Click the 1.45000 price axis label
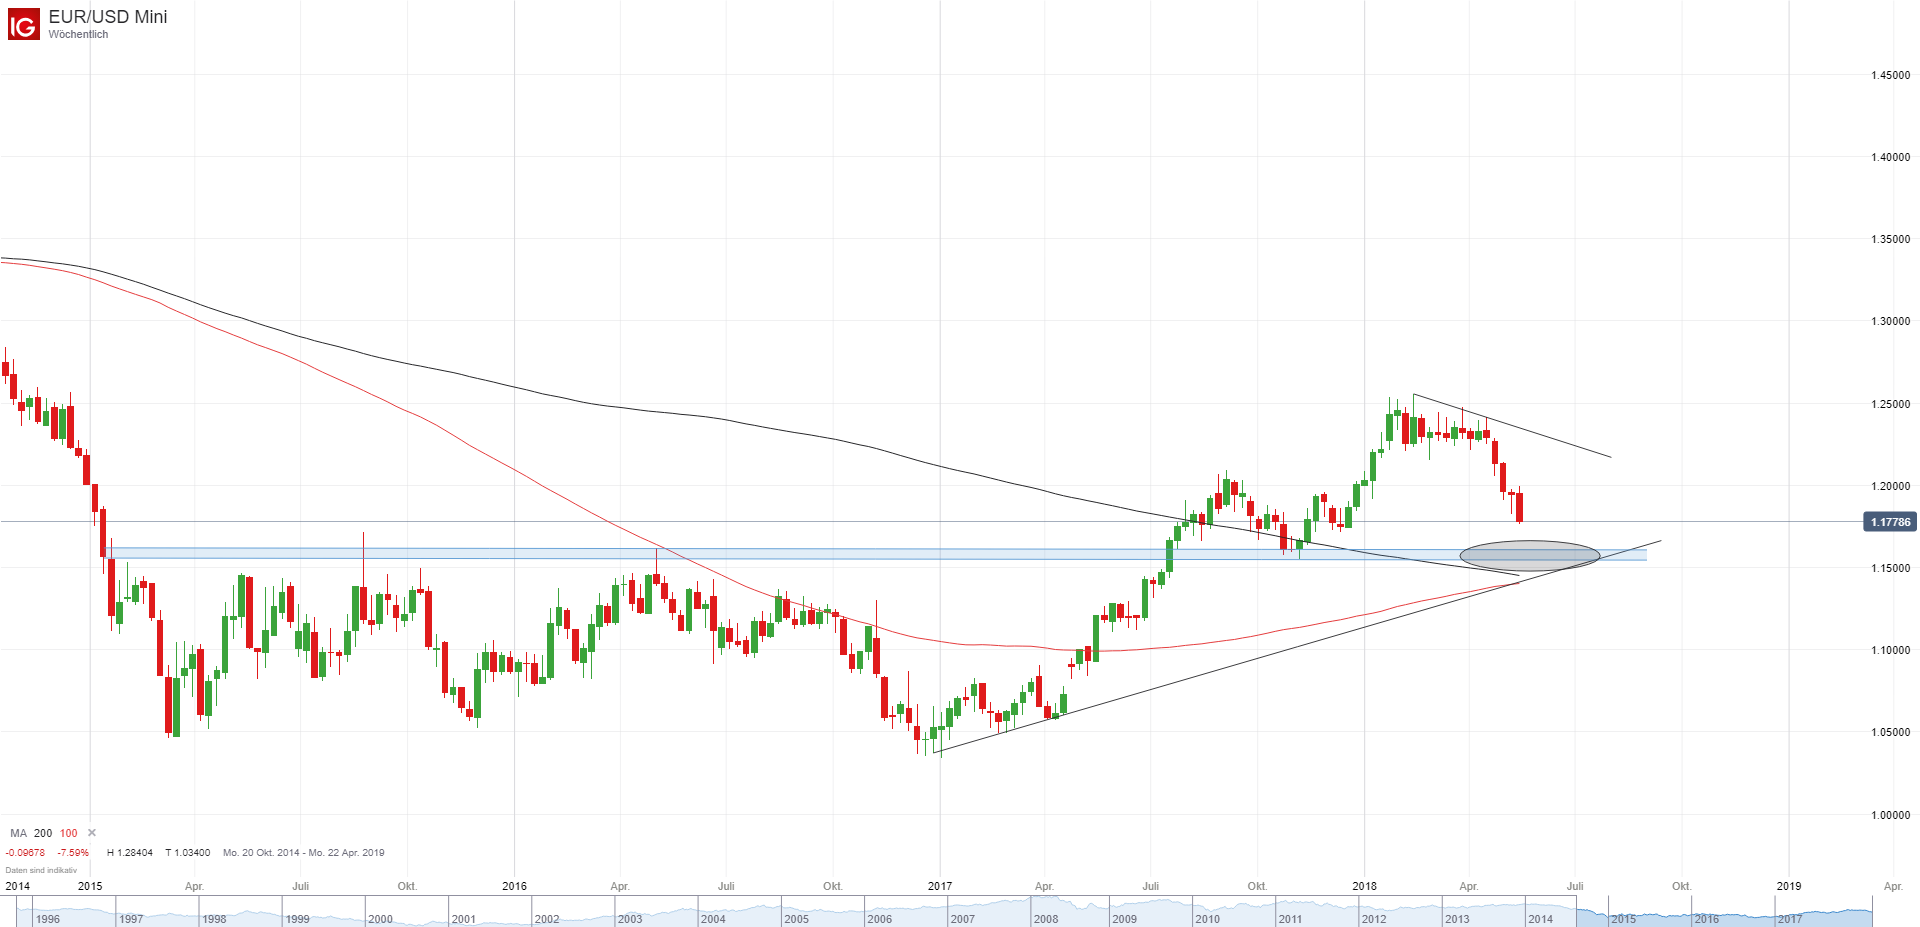The height and width of the screenshot is (927, 1920). pos(1890,75)
